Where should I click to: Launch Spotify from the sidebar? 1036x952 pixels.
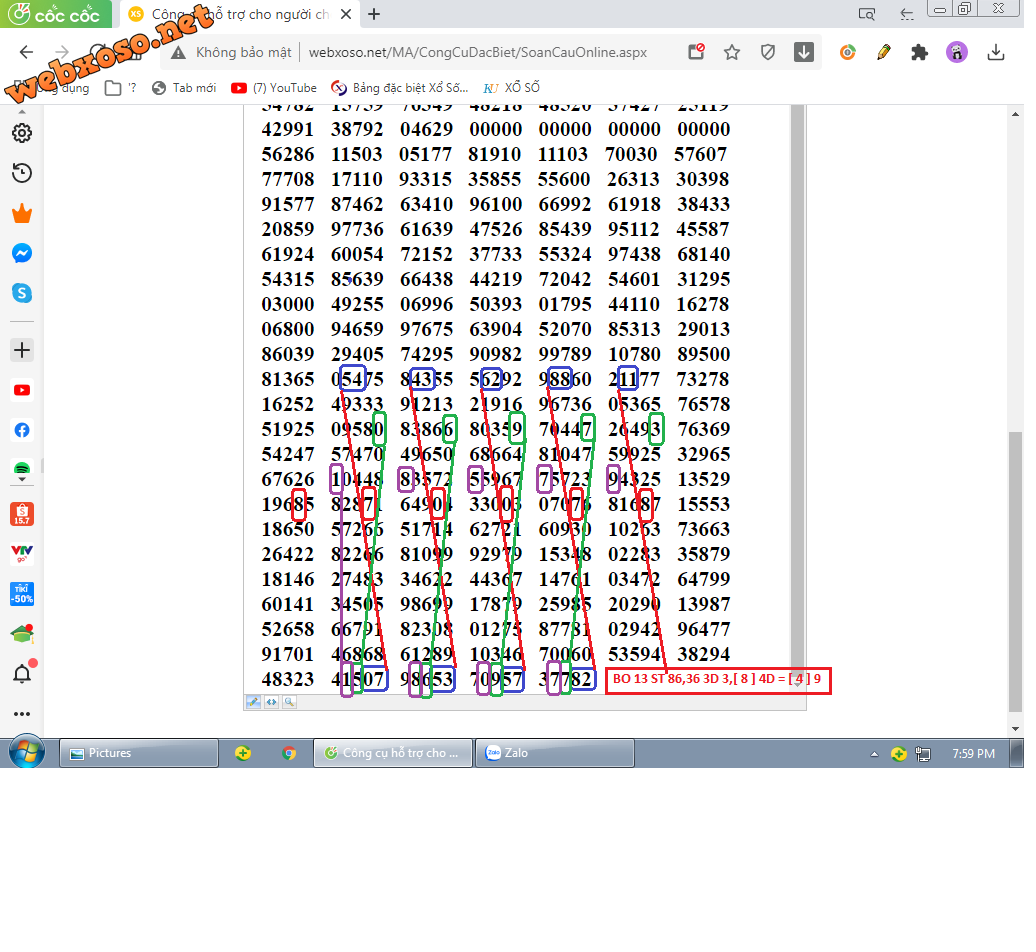pyautogui.click(x=22, y=469)
